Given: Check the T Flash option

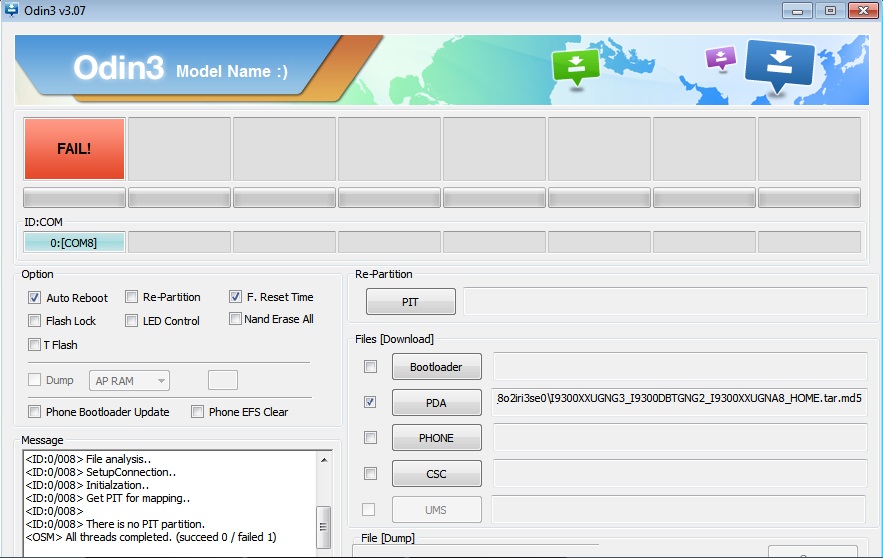Looking at the screenshot, I should coord(34,344).
